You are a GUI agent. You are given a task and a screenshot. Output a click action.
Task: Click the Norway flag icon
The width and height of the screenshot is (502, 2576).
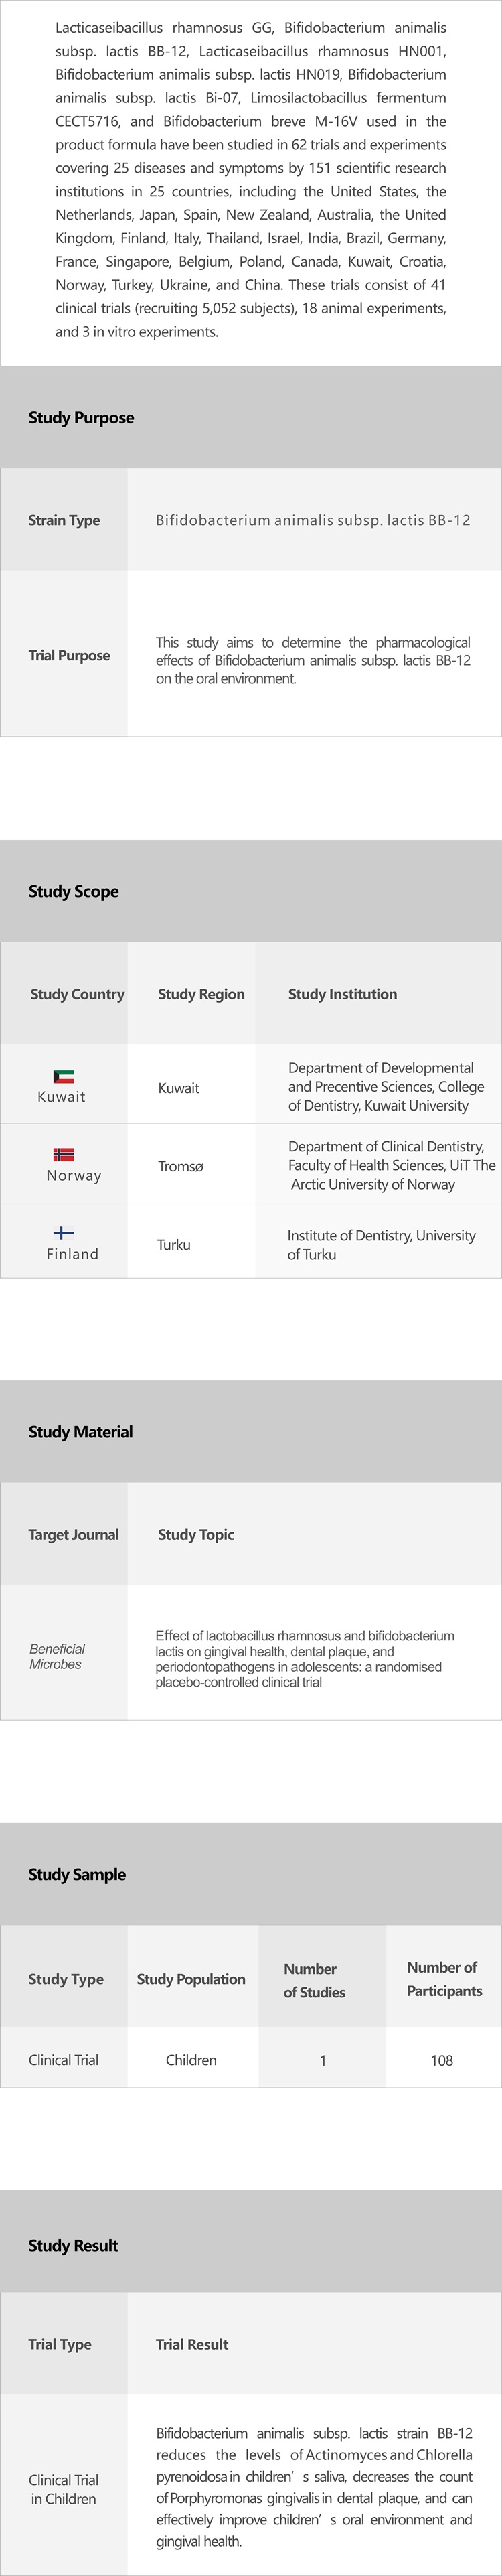tap(64, 1154)
